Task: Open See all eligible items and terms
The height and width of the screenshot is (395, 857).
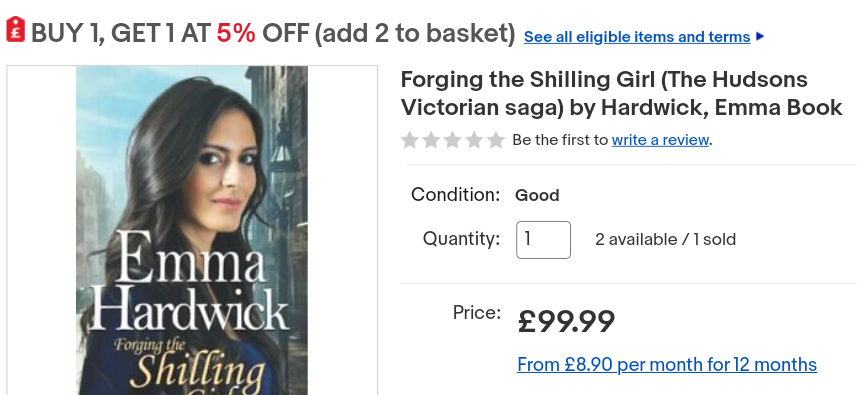Action: (637, 37)
